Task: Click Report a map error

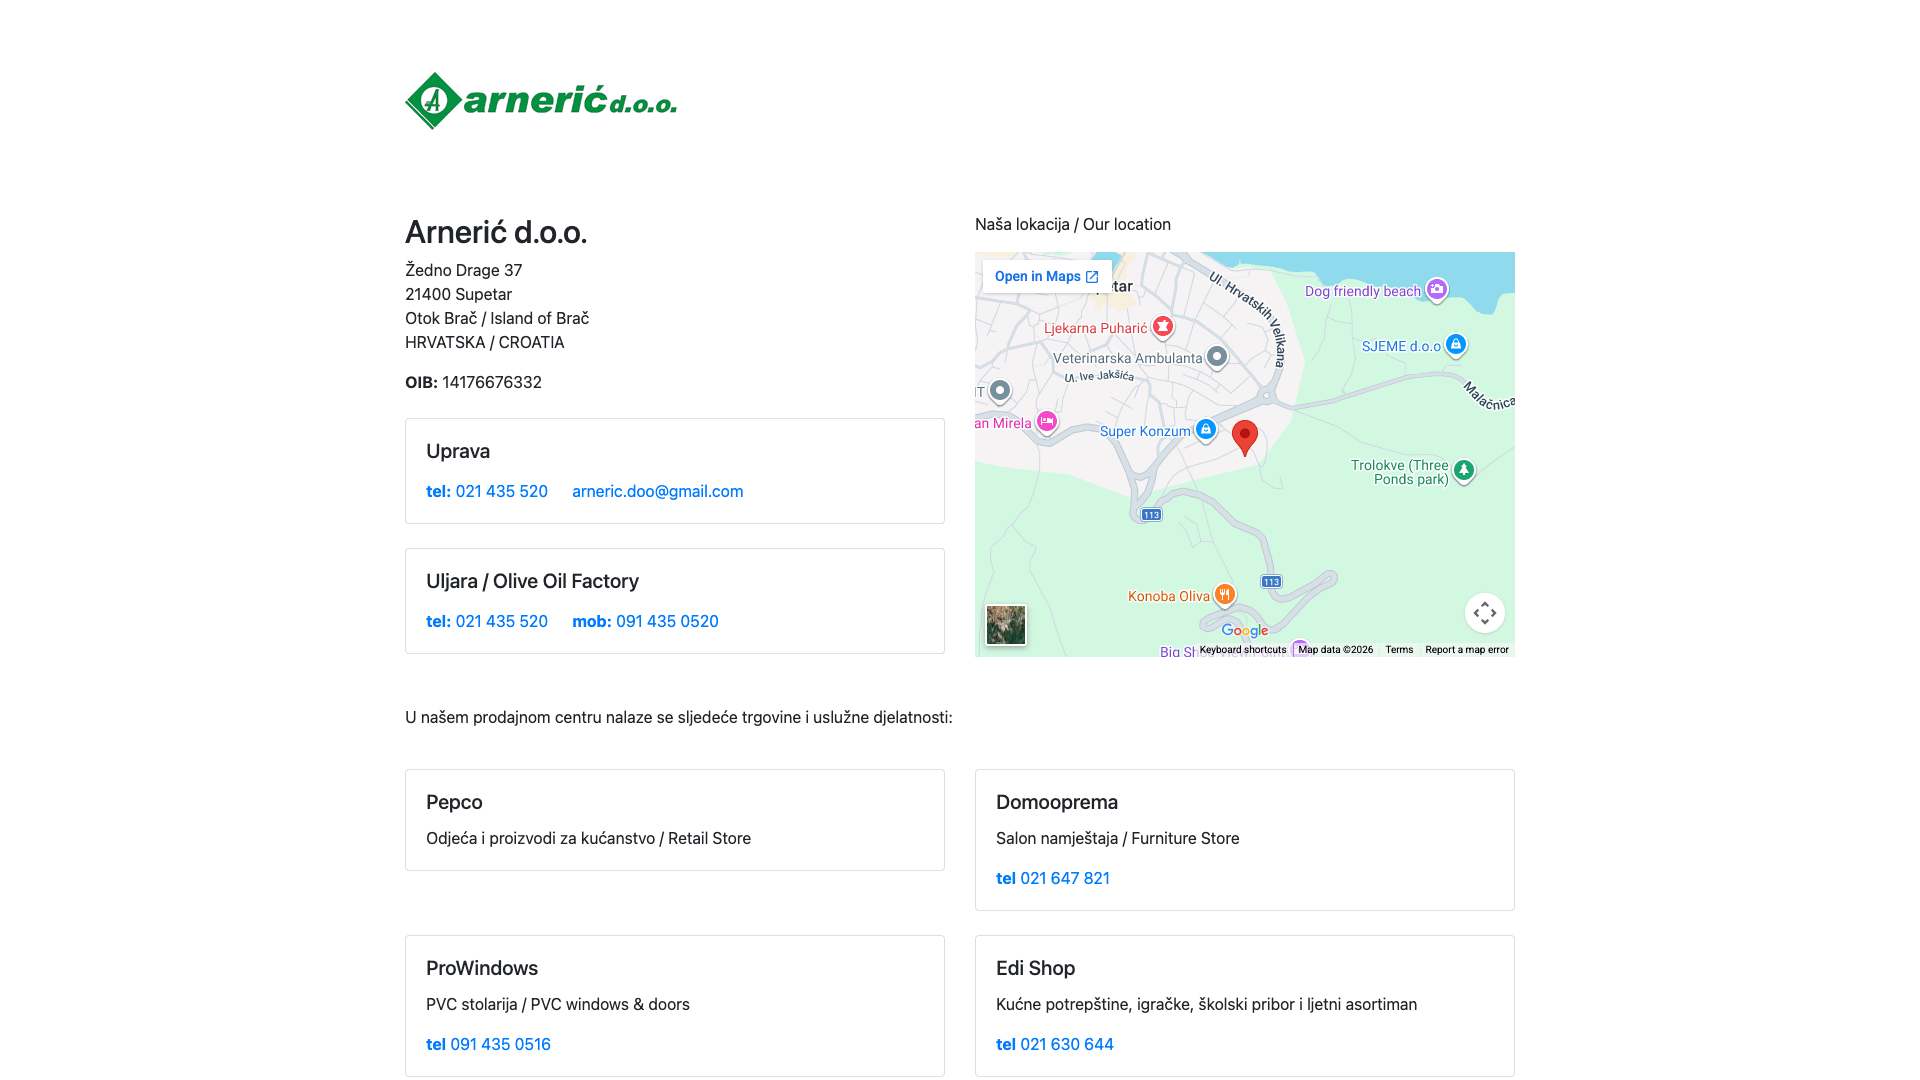Action: pos(1467,650)
